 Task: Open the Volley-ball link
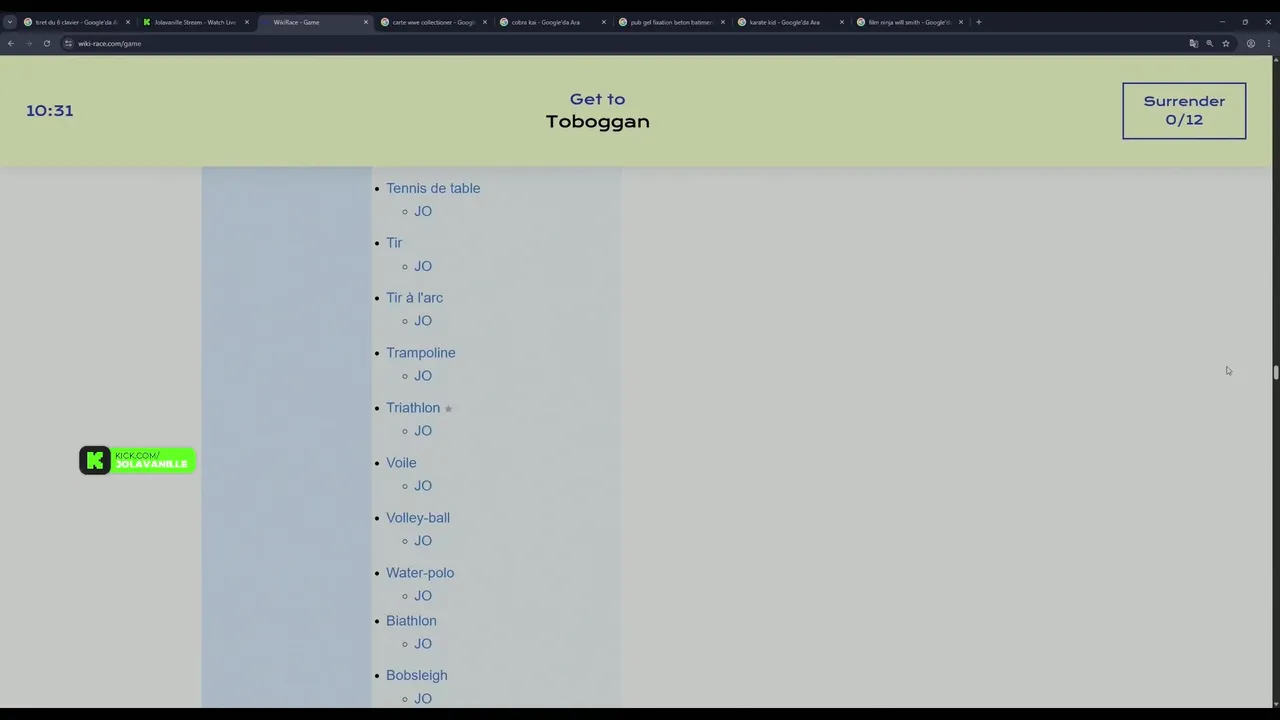(418, 518)
